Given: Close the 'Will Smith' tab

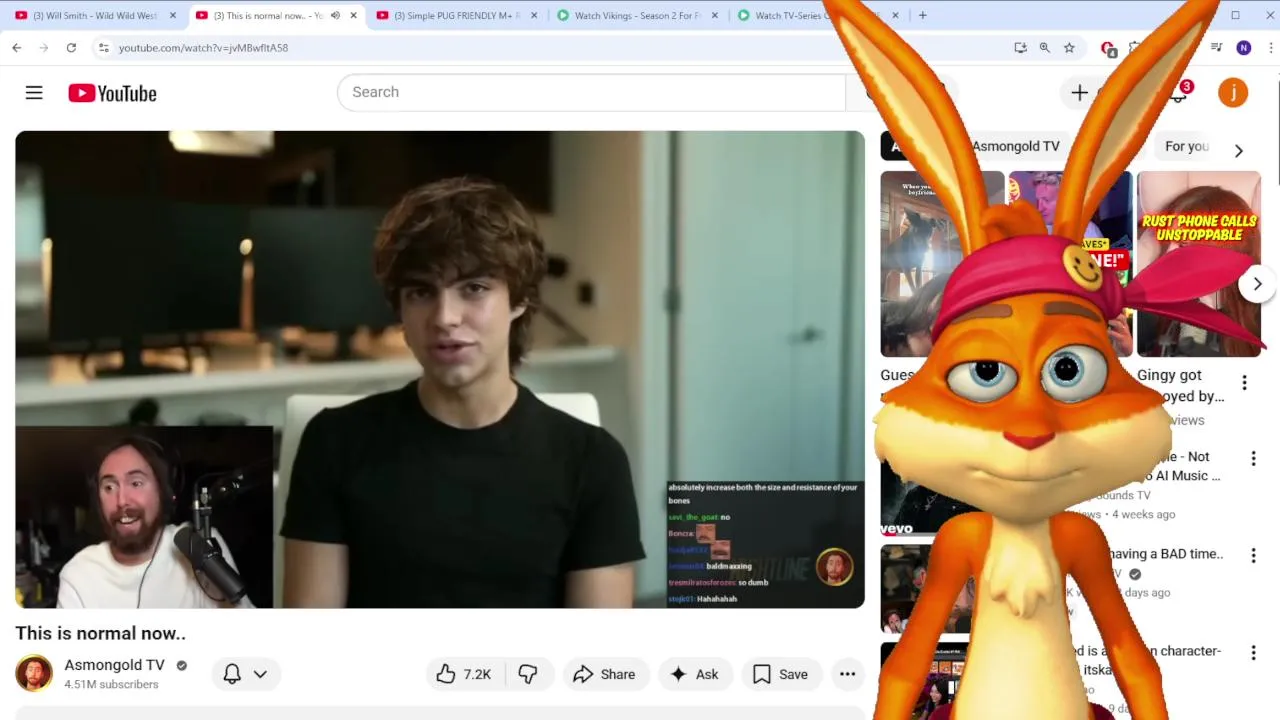Looking at the screenshot, I should [x=172, y=15].
